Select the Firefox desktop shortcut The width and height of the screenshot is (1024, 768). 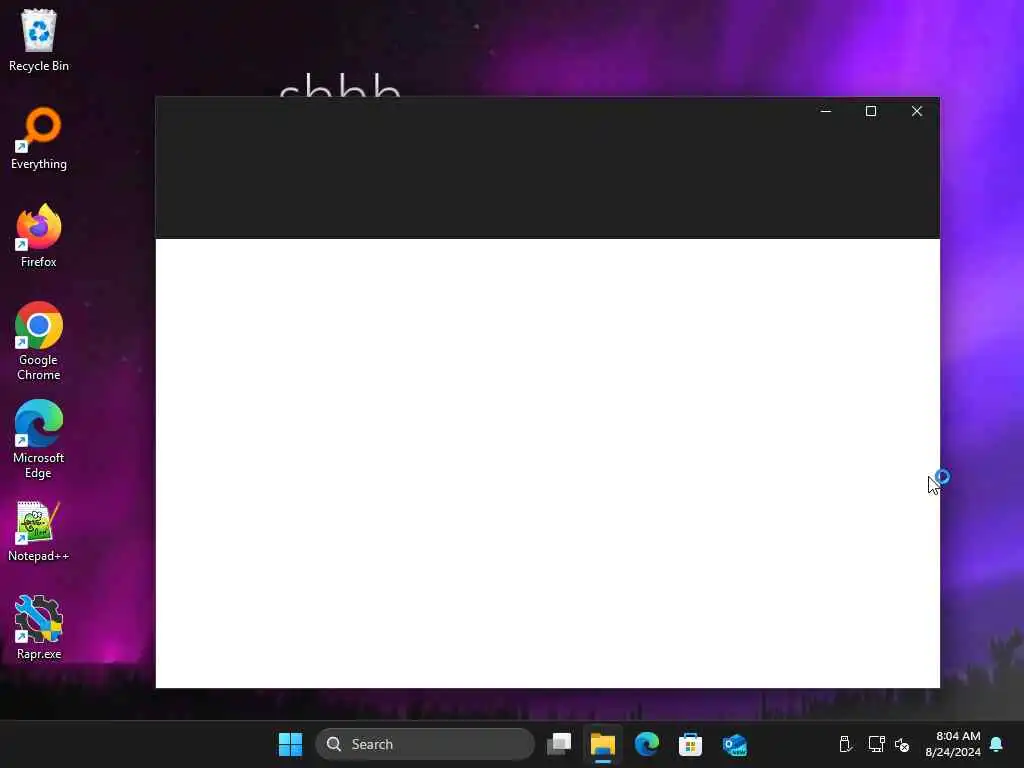(39, 236)
